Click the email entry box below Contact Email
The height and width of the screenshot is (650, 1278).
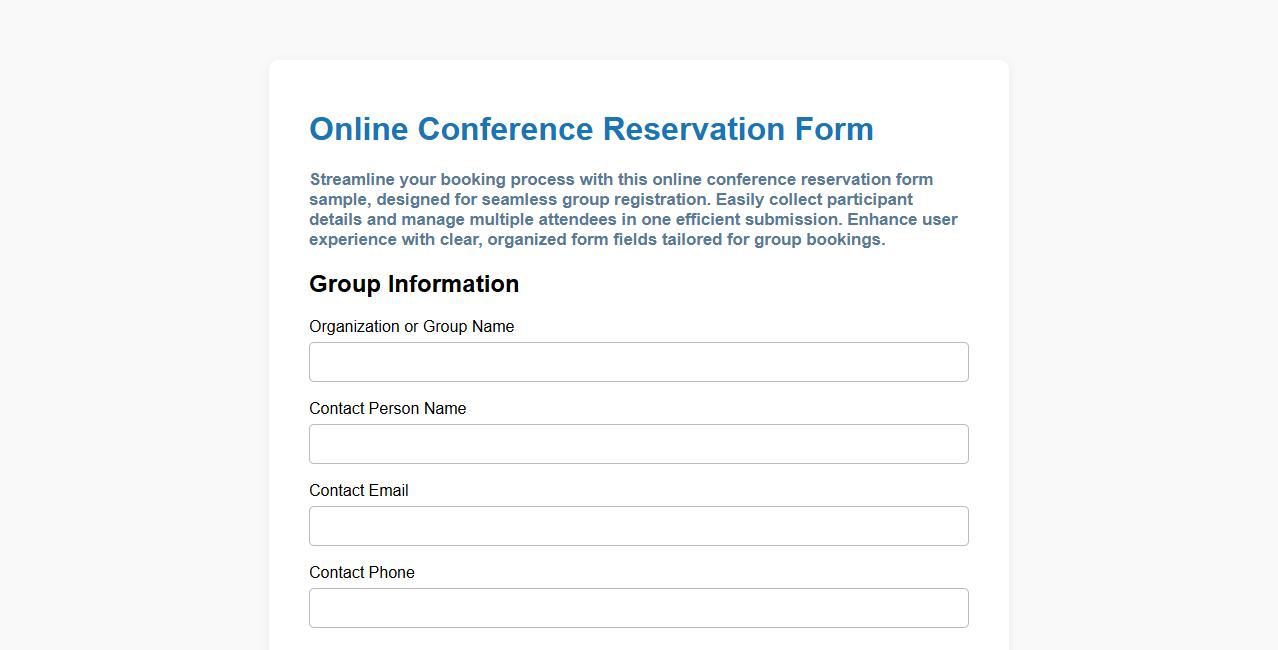coord(638,525)
